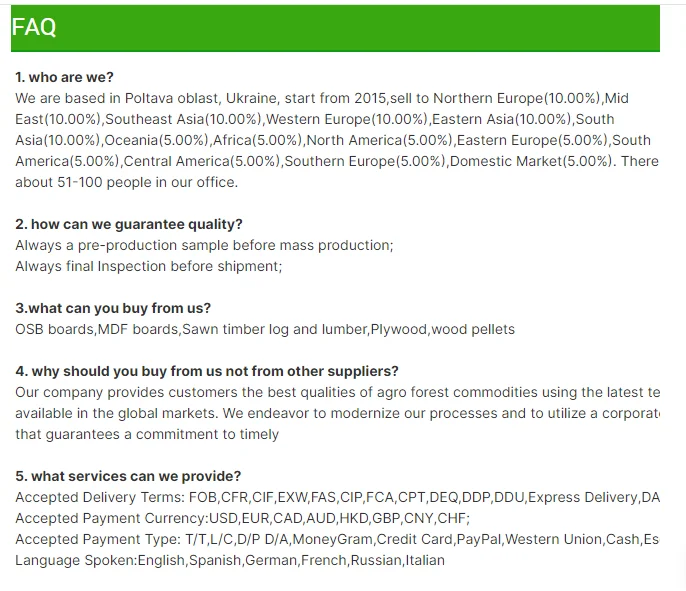Click the "4. why should you buy from us" heading
This screenshot has width=686, height=591.
pyautogui.click(x=207, y=371)
